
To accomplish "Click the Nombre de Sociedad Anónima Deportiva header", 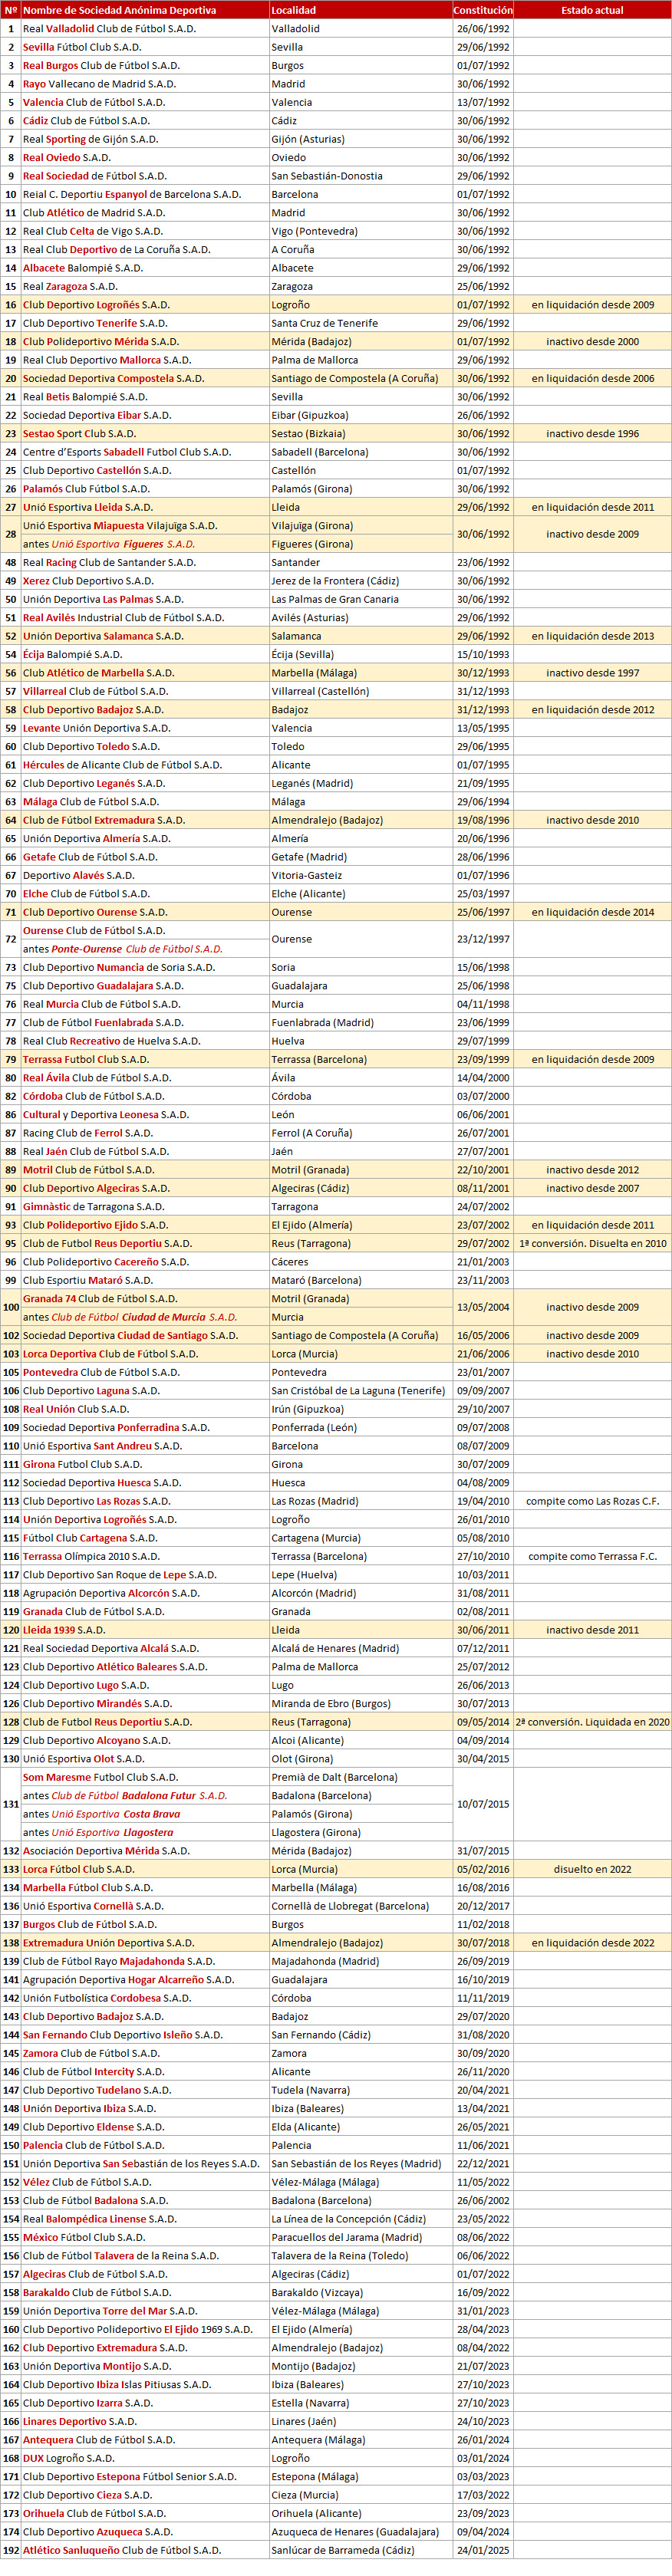I will [x=119, y=10].
